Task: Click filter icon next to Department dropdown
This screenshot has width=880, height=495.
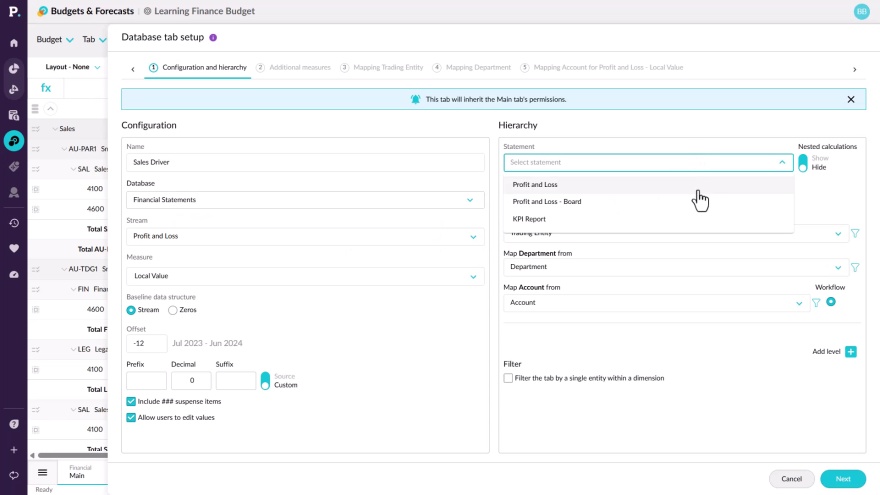Action: [855, 268]
